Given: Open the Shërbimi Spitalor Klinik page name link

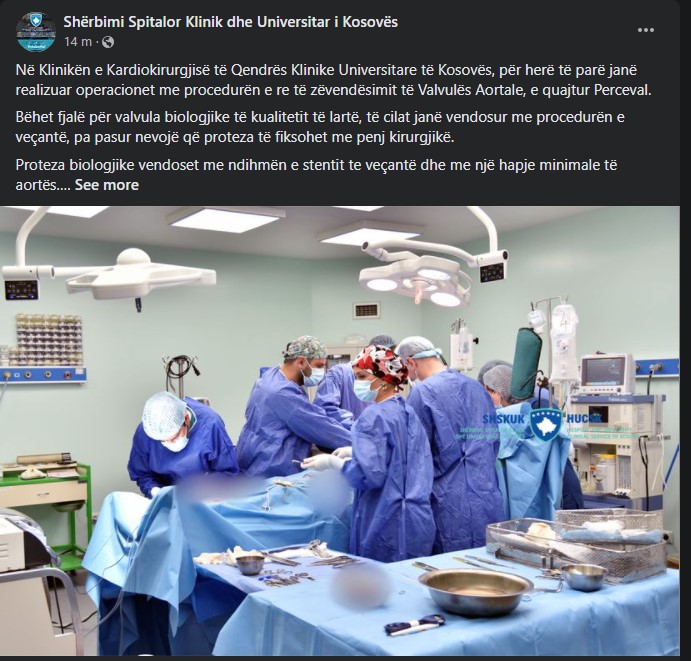Looking at the screenshot, I should [230, 22].
